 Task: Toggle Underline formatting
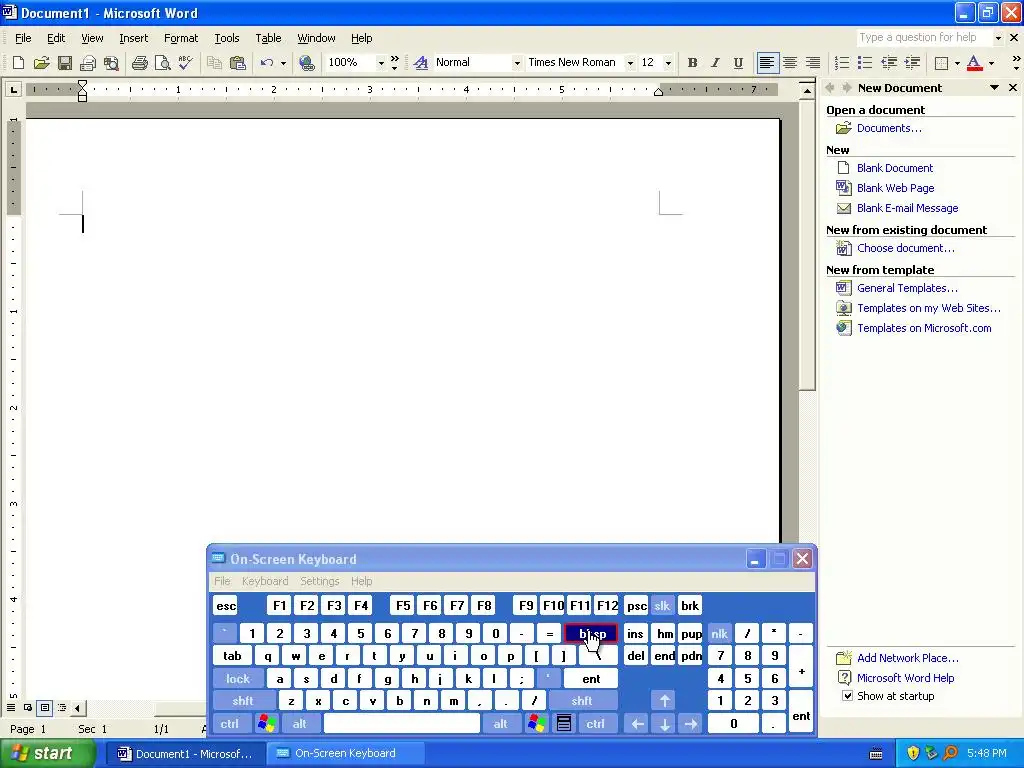[x=738, y=63]
